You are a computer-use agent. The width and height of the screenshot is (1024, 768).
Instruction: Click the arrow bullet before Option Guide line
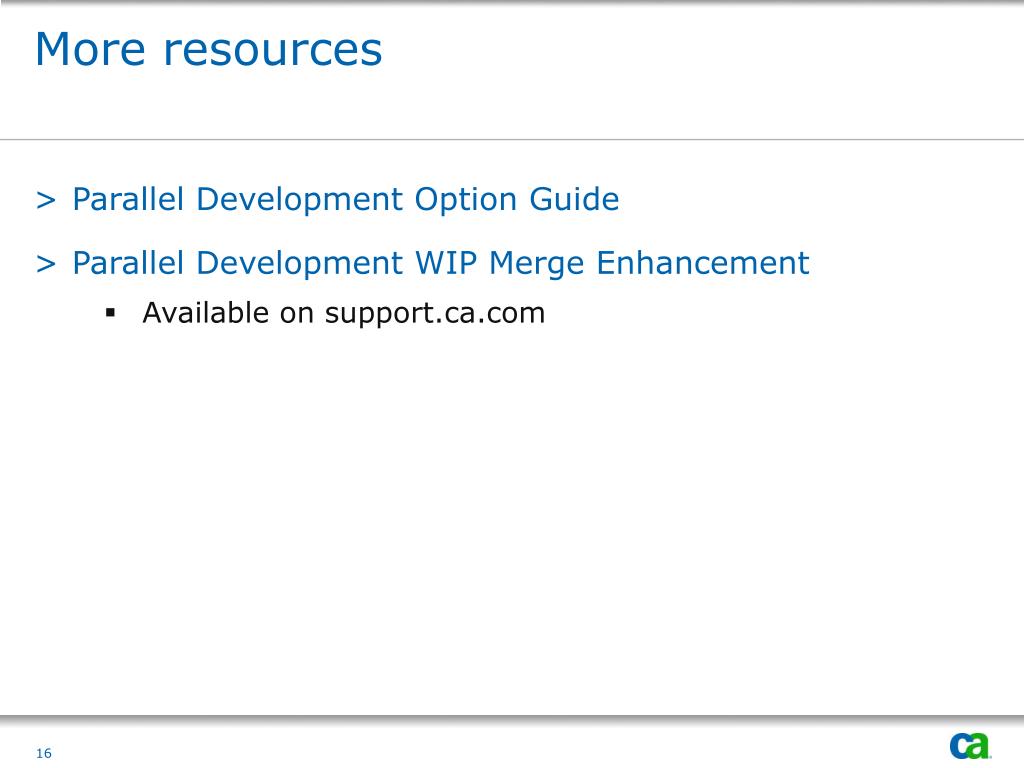tap(46, 200)
